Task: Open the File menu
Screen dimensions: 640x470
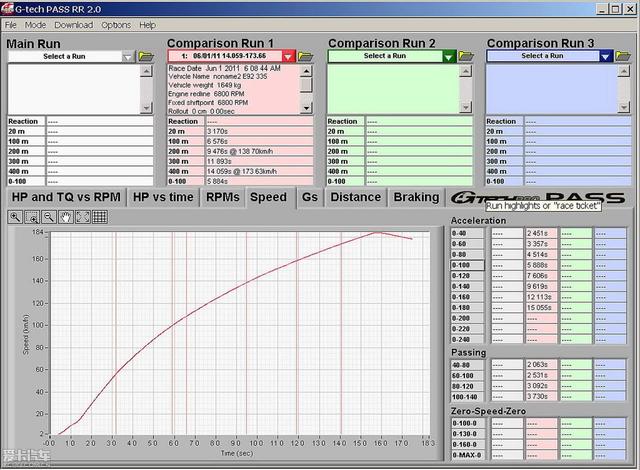Action: 11,25
